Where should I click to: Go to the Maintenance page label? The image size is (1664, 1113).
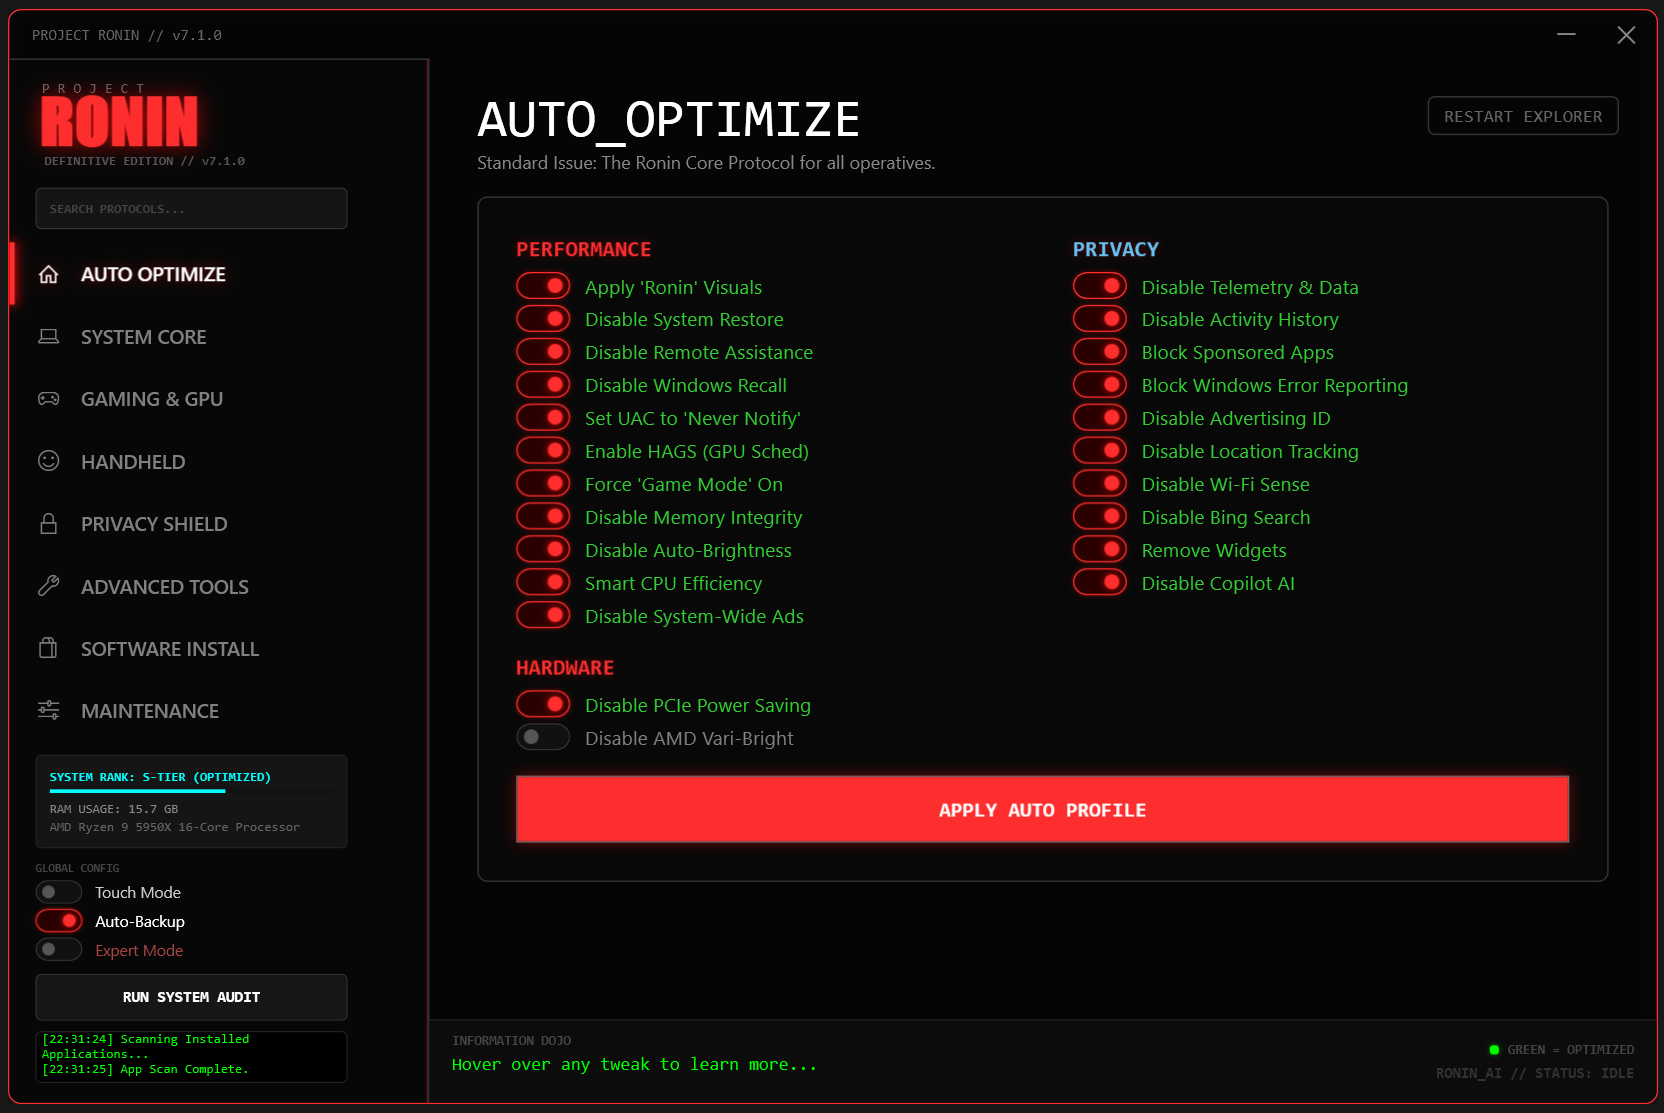point(150,711)
